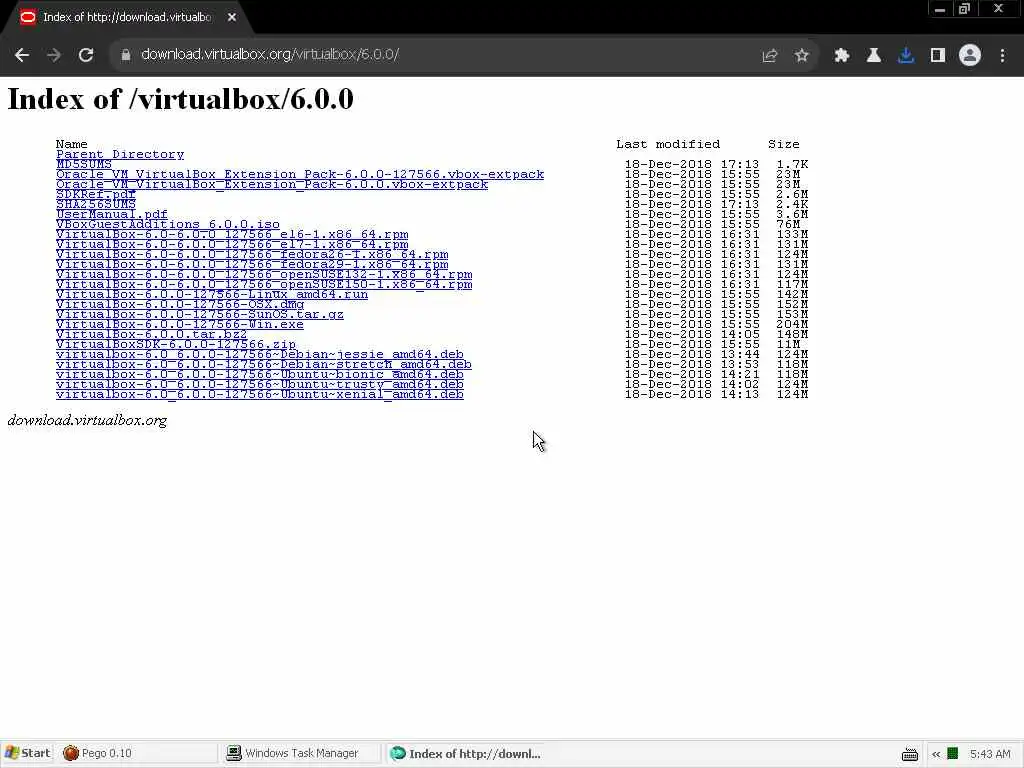Open UserManual.pdf link
This screenshot has height=768, width=1024.
(112, 214)
